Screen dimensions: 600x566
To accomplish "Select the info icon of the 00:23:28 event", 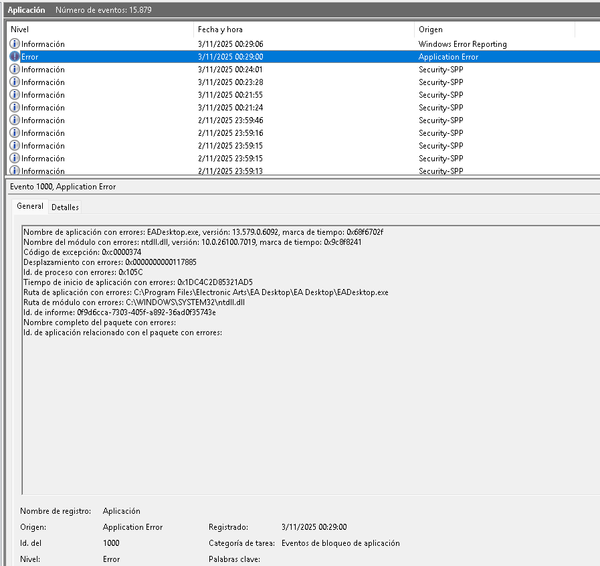I will [14, 82].
